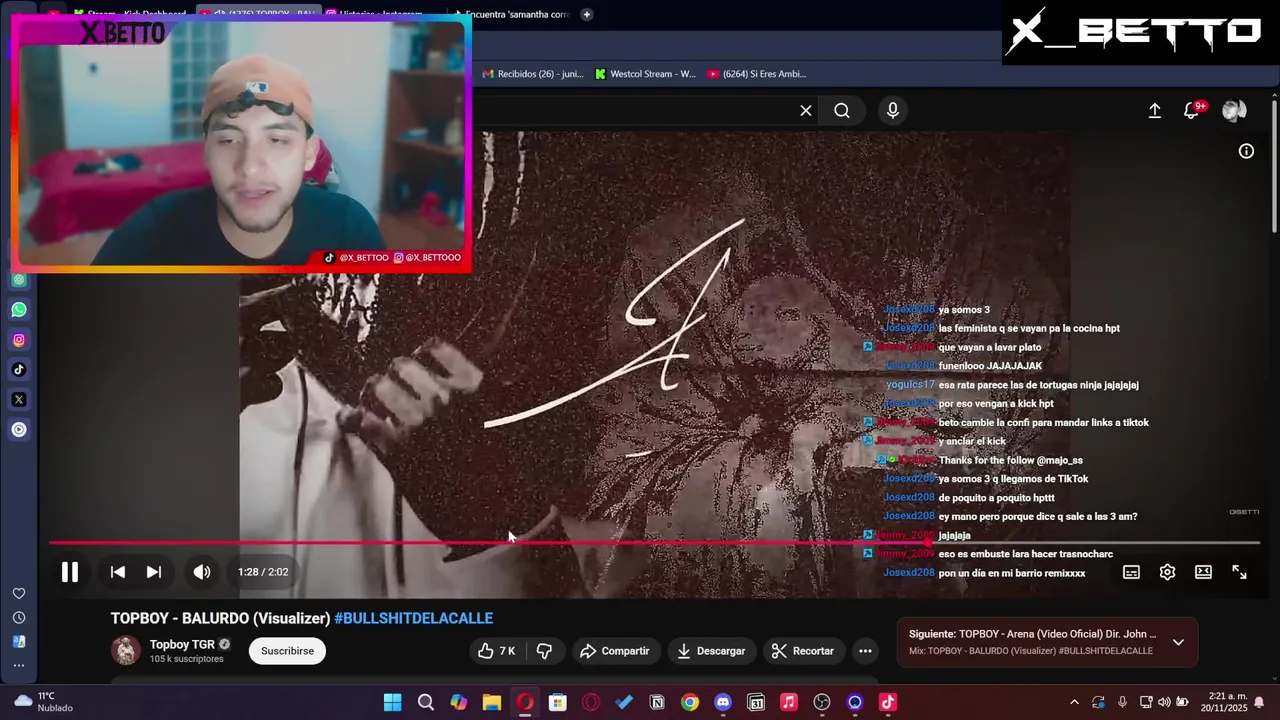Open Notion from the taskbar

[657, 702]
